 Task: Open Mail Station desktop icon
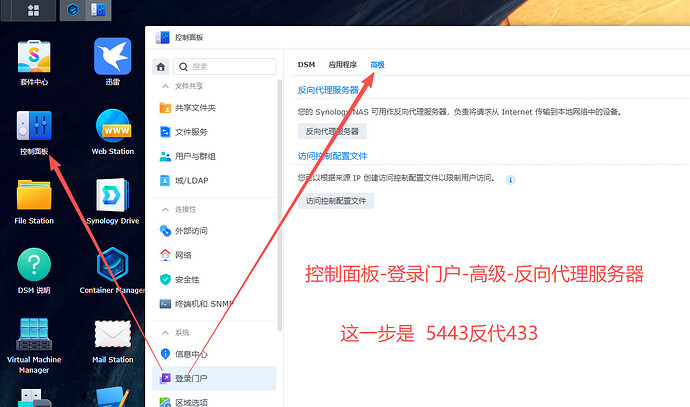[x=113, y=340]
